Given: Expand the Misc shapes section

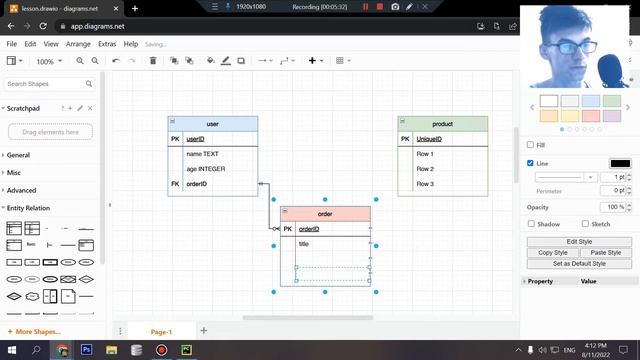Looking at the screenshot, I should coord(13,173).
